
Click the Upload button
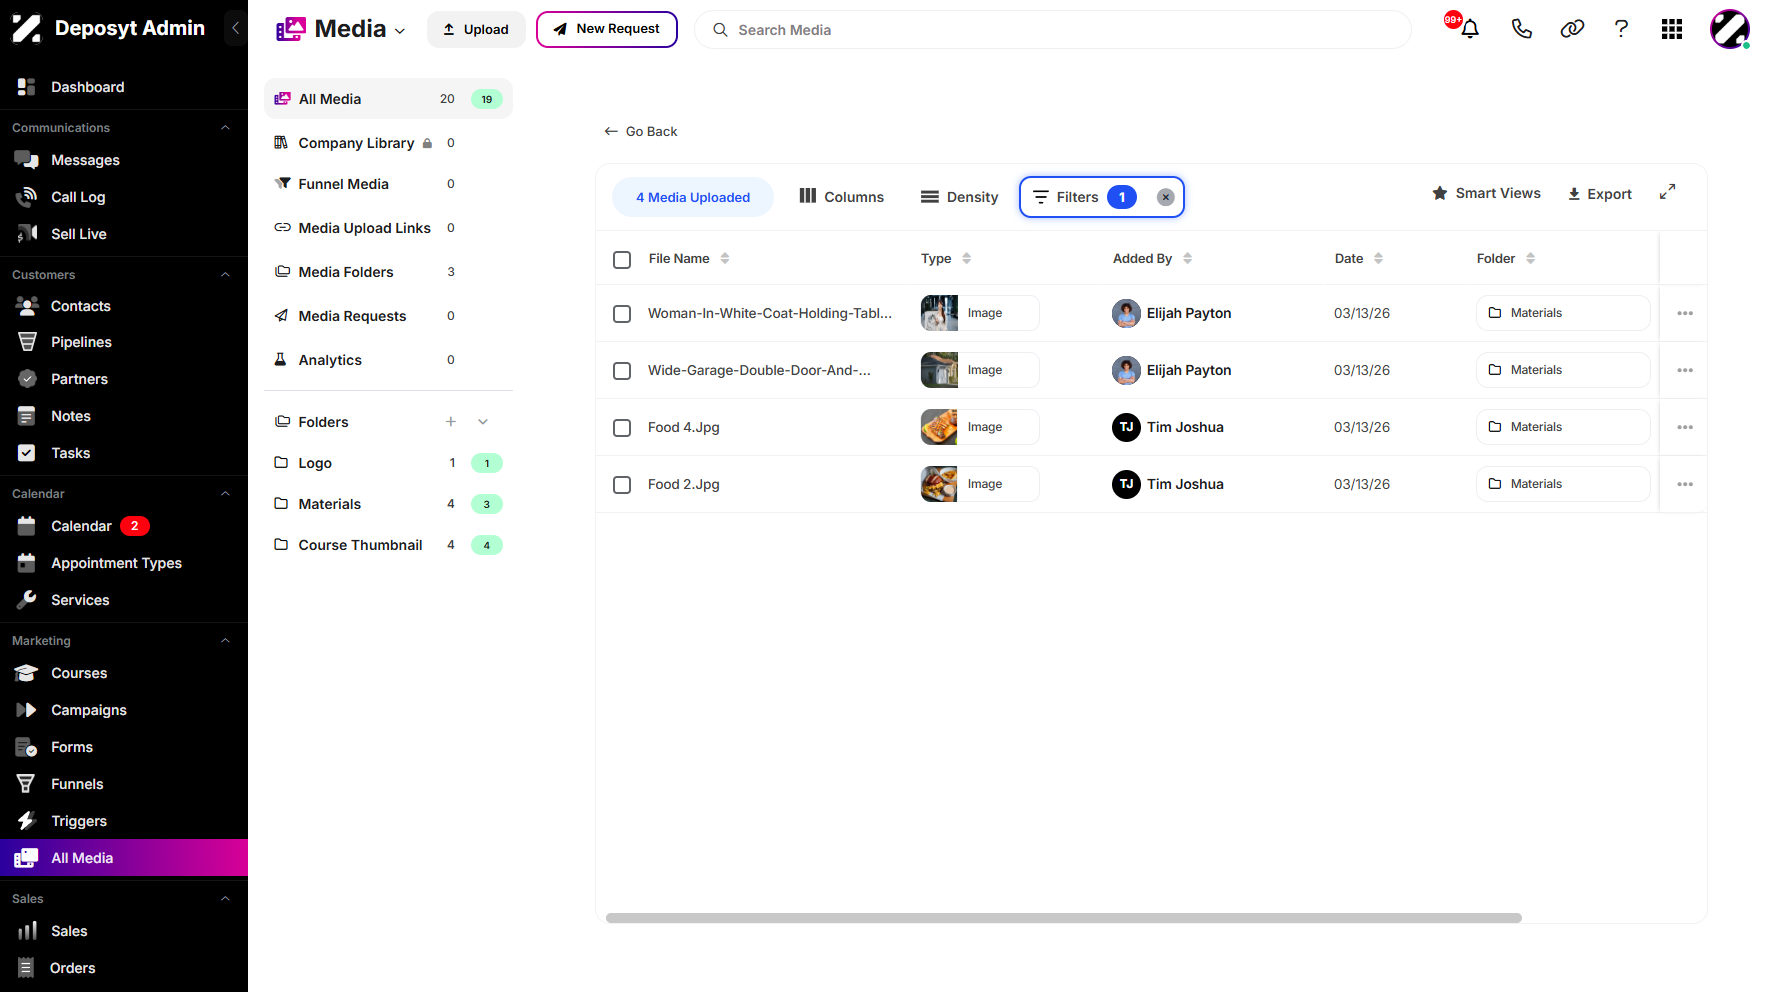[x=476, y=29]
